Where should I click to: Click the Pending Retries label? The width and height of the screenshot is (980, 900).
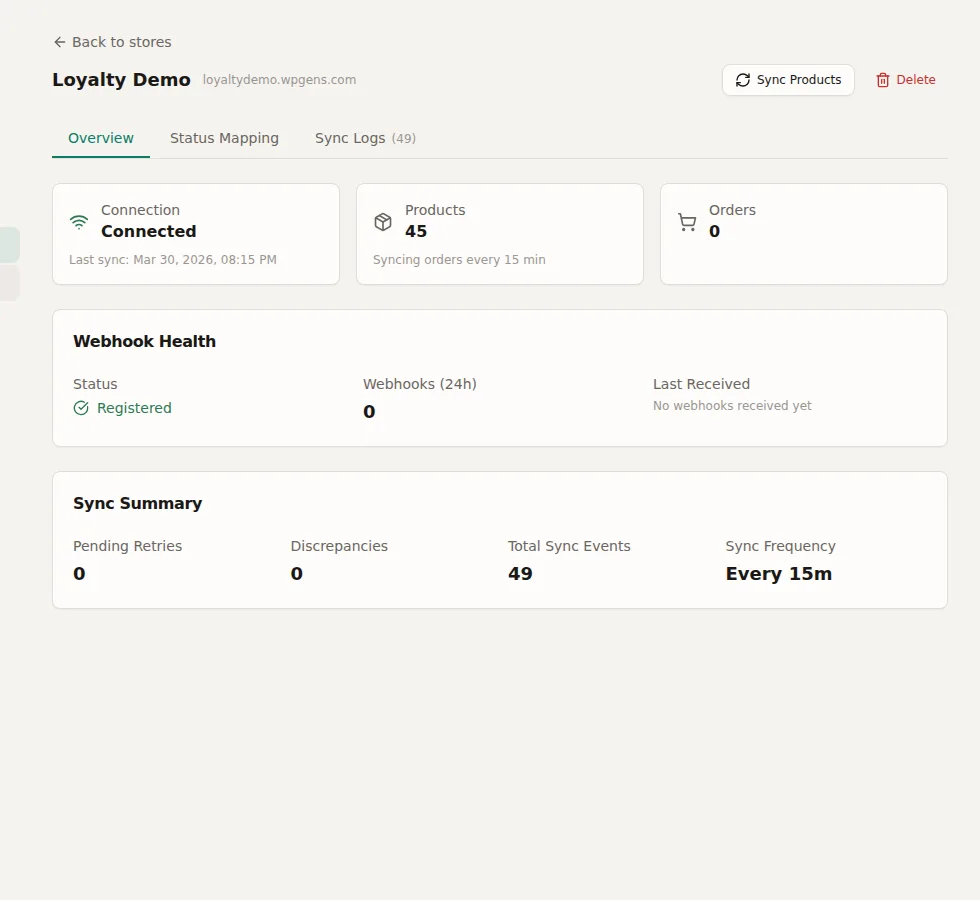(128, 546)
